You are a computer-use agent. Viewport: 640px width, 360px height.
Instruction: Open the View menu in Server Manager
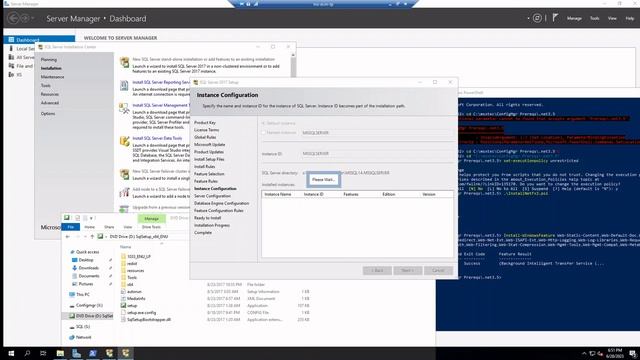tap(612, 18)
